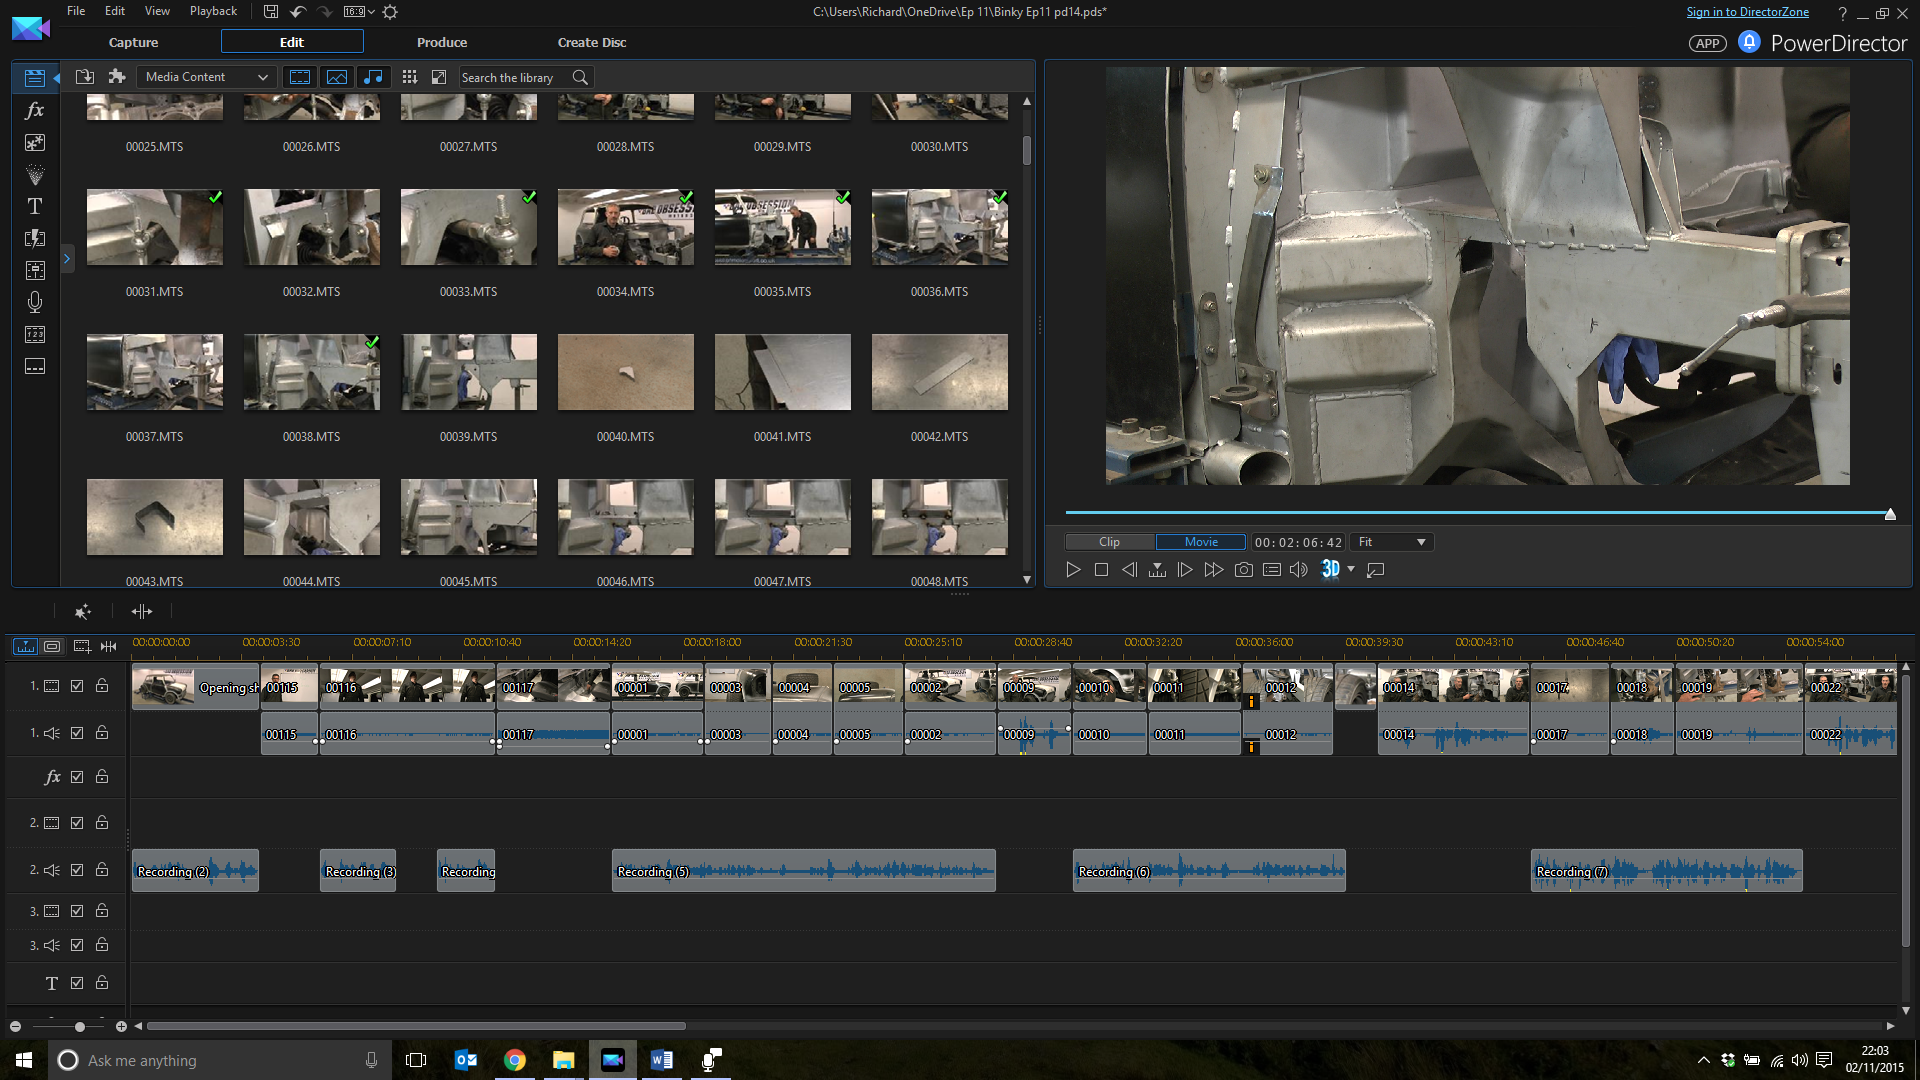
Task: Lock audio track 2 with the padlock
Action: [102, 870]
